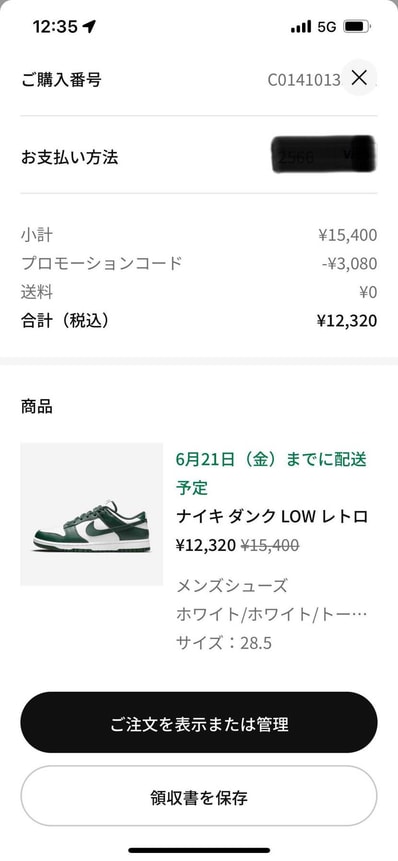Tap the battery icon in status bar
This screenshot has width=398, height=861.
(x=356, y=26)
